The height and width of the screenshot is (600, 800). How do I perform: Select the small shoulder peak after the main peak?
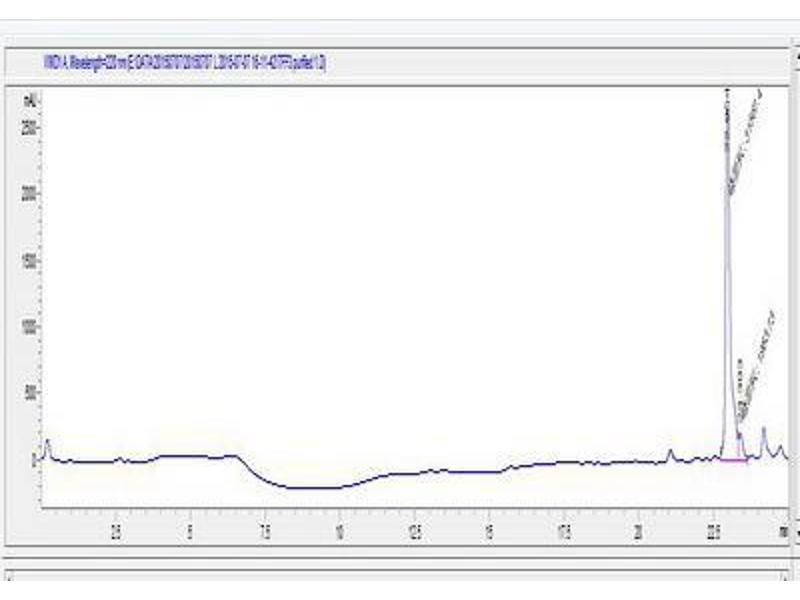pos(740,436)
